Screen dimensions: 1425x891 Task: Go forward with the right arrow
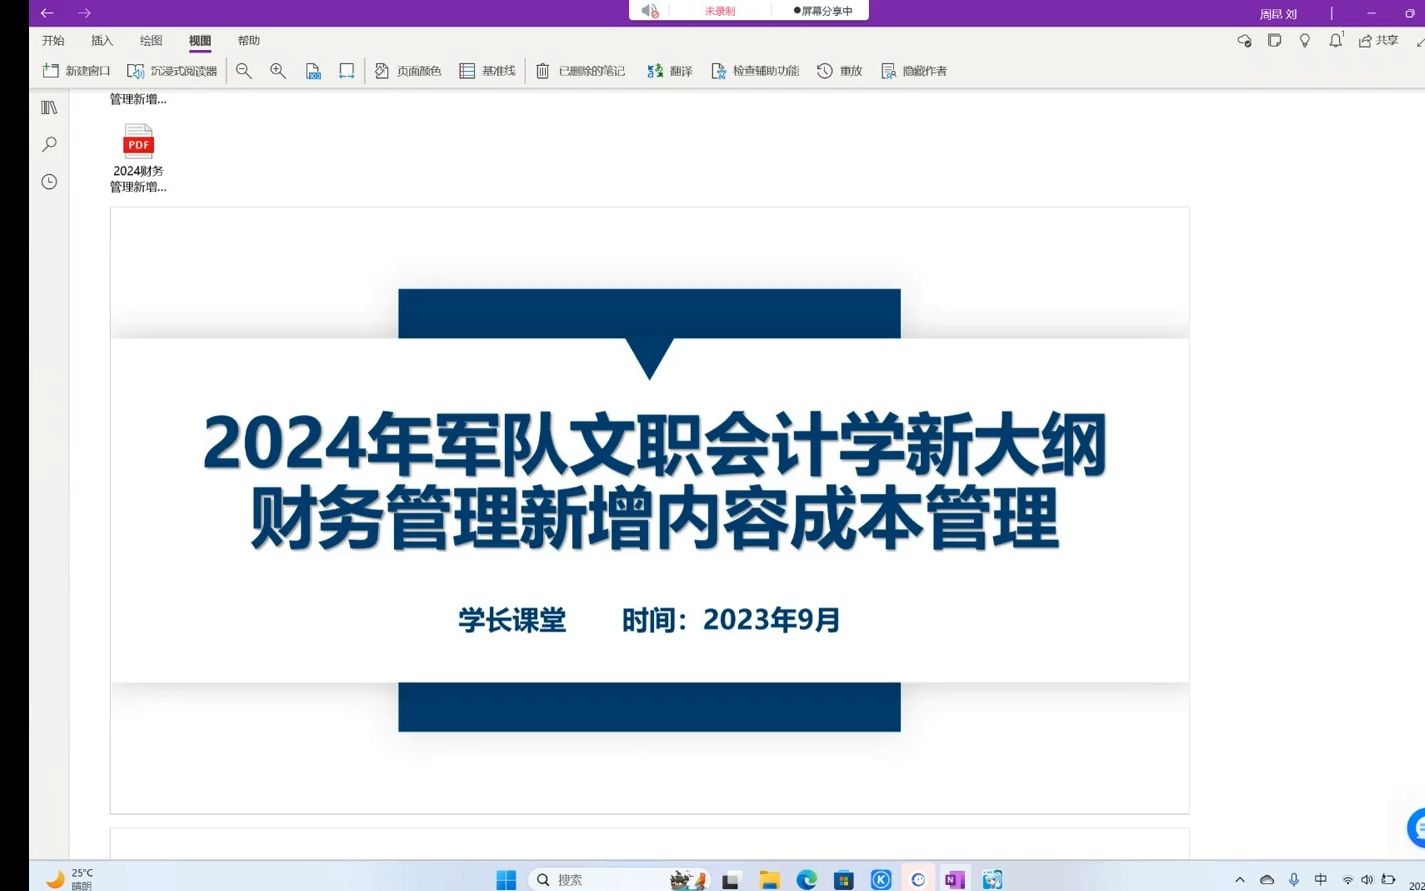84,13
